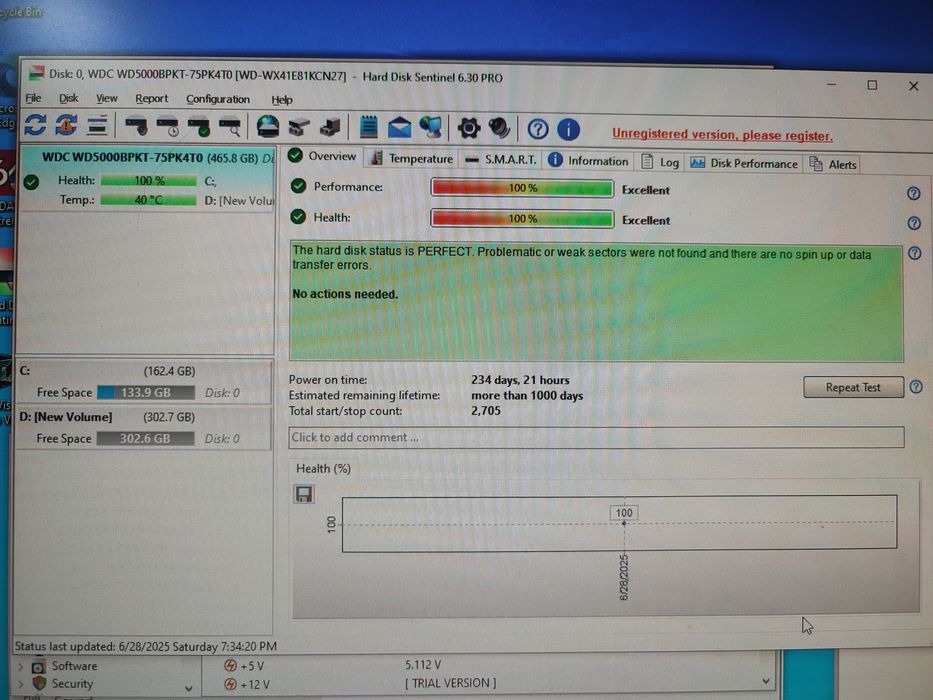Click the network globe monitor icon
Viewport: 933px width, 700px height.
click(x=431, y=127)
